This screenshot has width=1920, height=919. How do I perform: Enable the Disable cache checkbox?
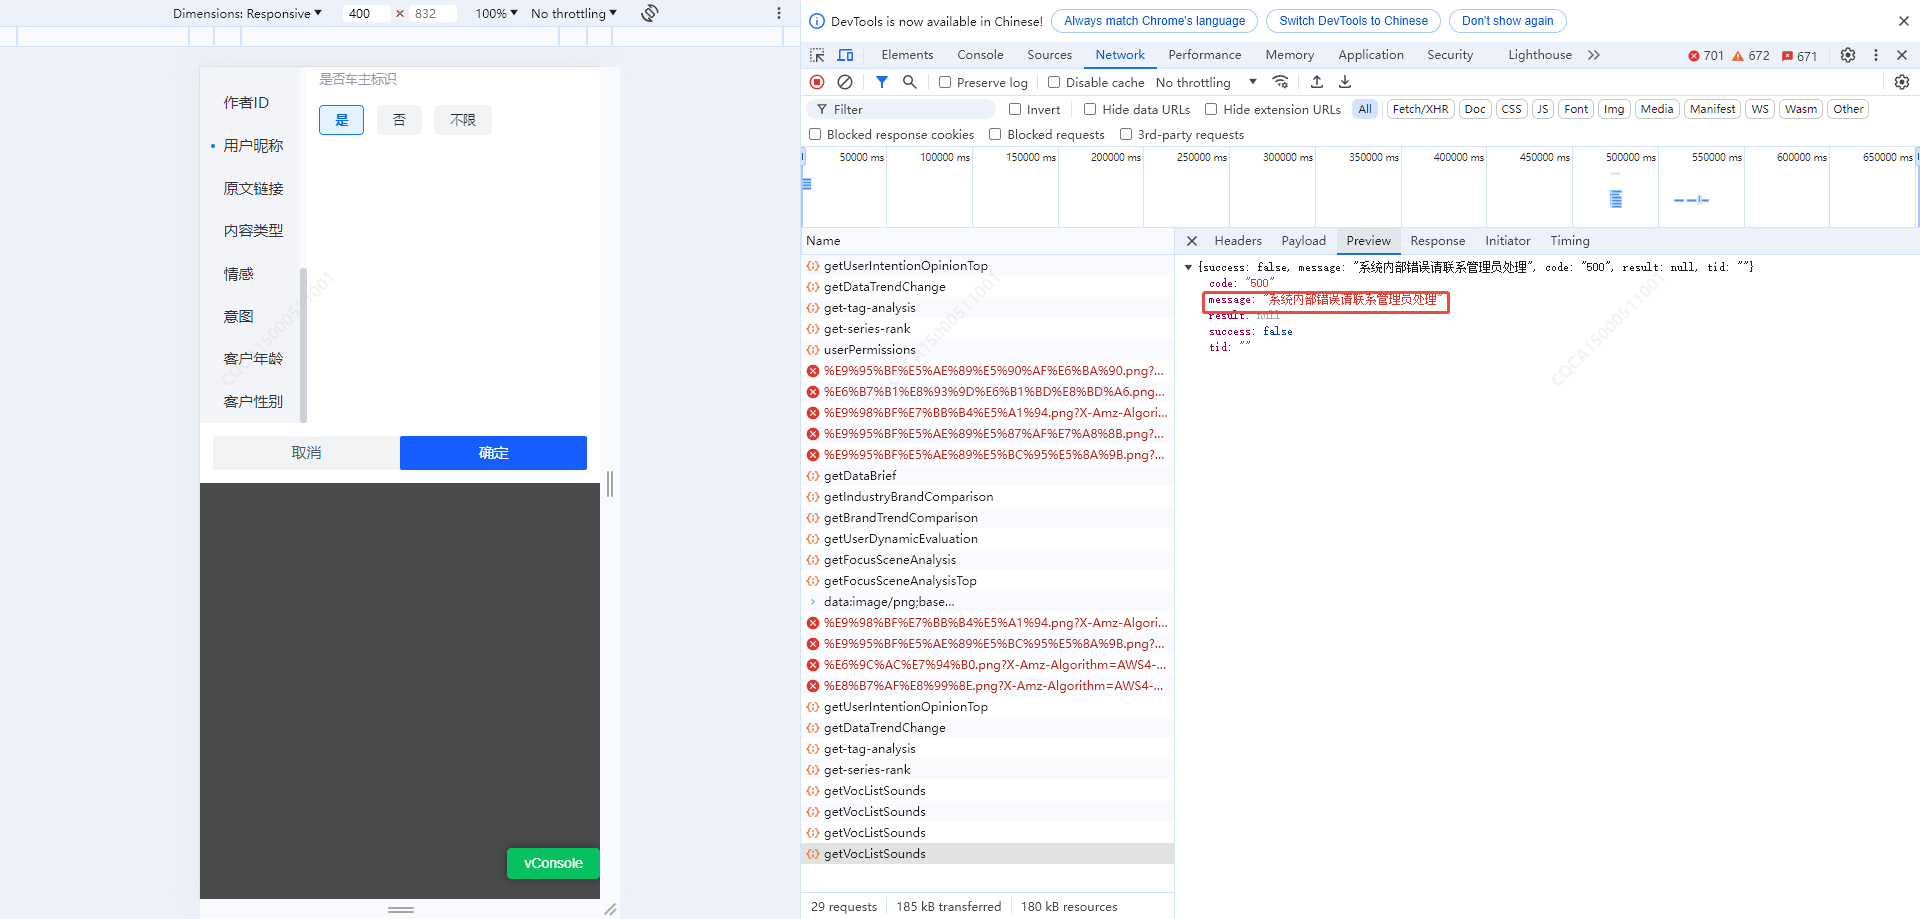[x=1054, y=82]
